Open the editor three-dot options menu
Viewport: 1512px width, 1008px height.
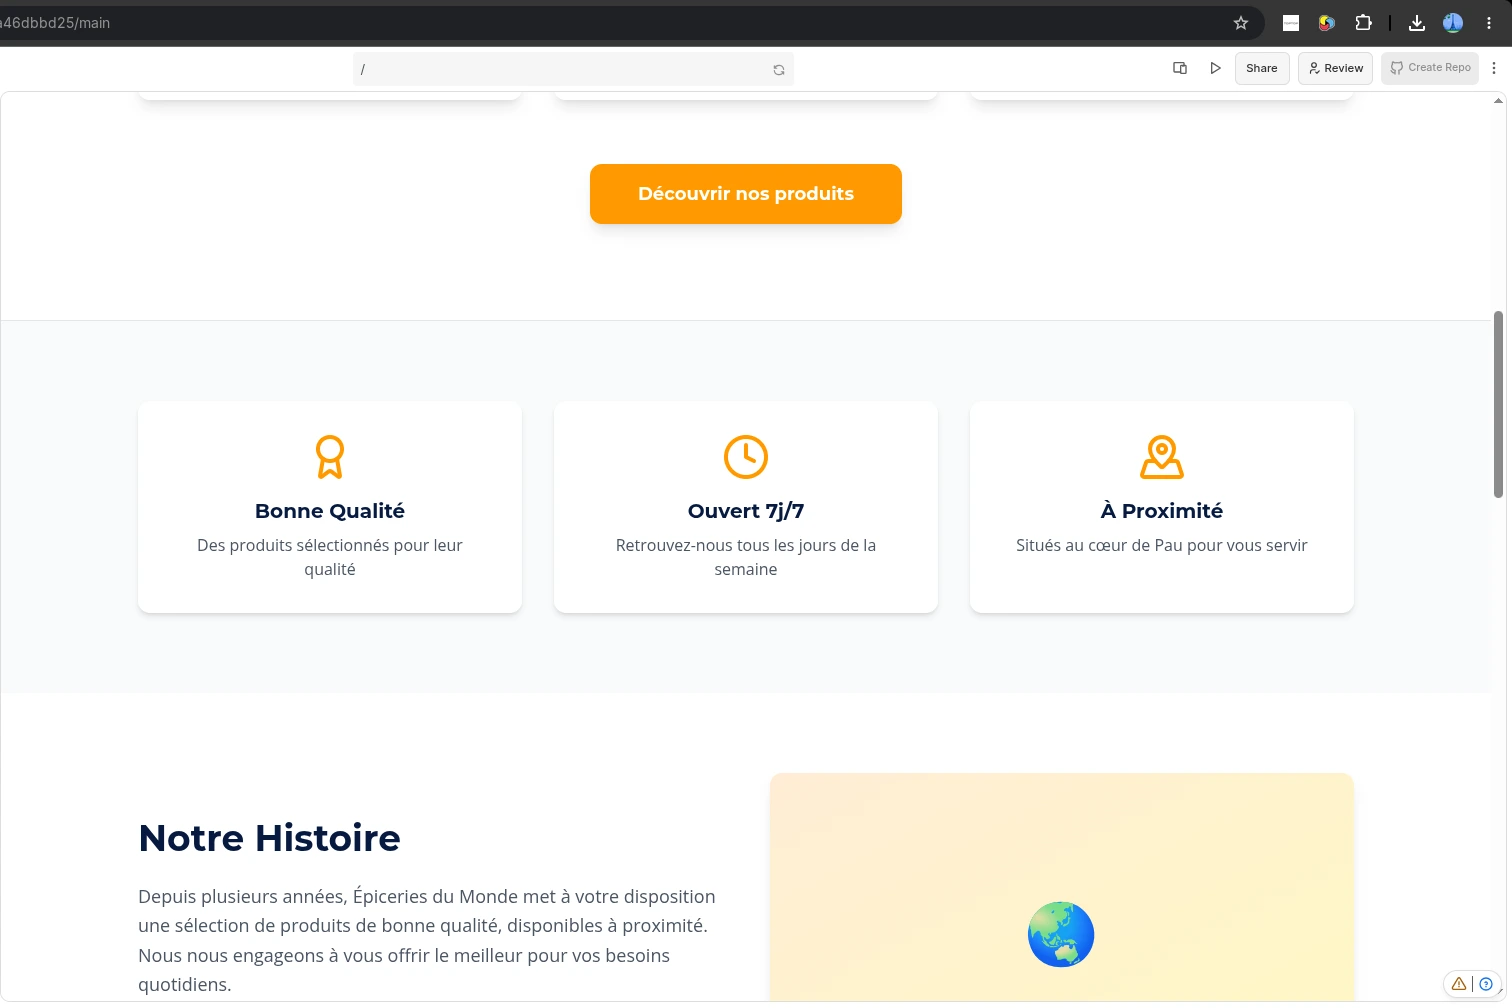tap(1494, 68)
